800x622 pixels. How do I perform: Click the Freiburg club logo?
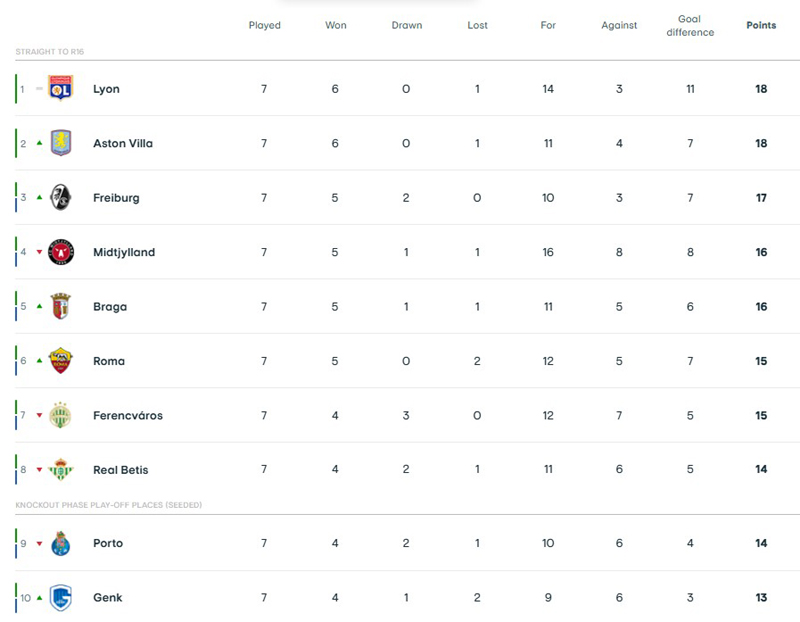click(x=61, y=197)
